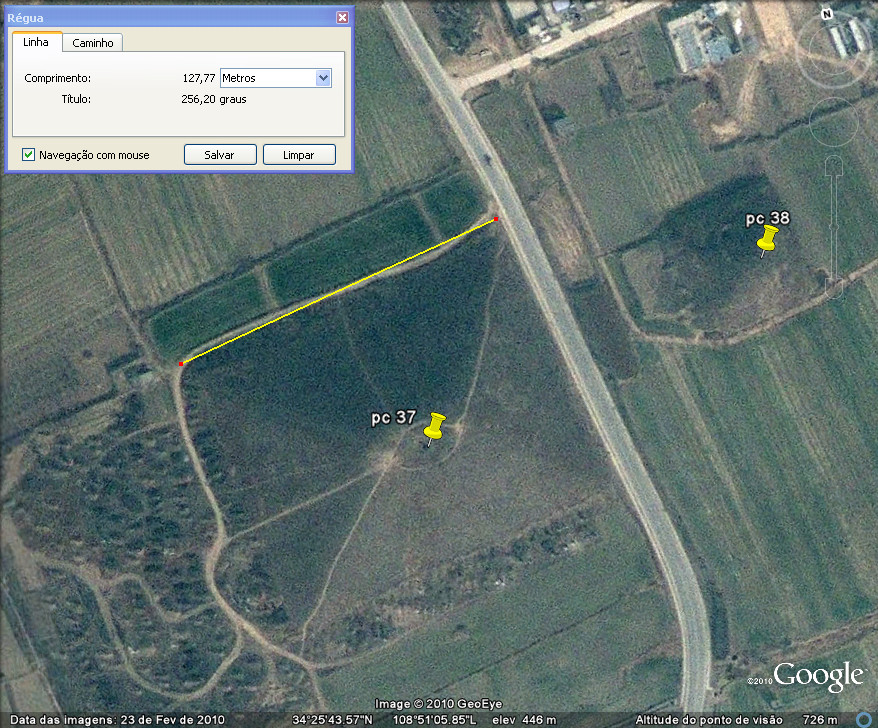Screen dimensions: 878x728
Task: Switch to the Linha tab
Action: click(x=37, y=43)
